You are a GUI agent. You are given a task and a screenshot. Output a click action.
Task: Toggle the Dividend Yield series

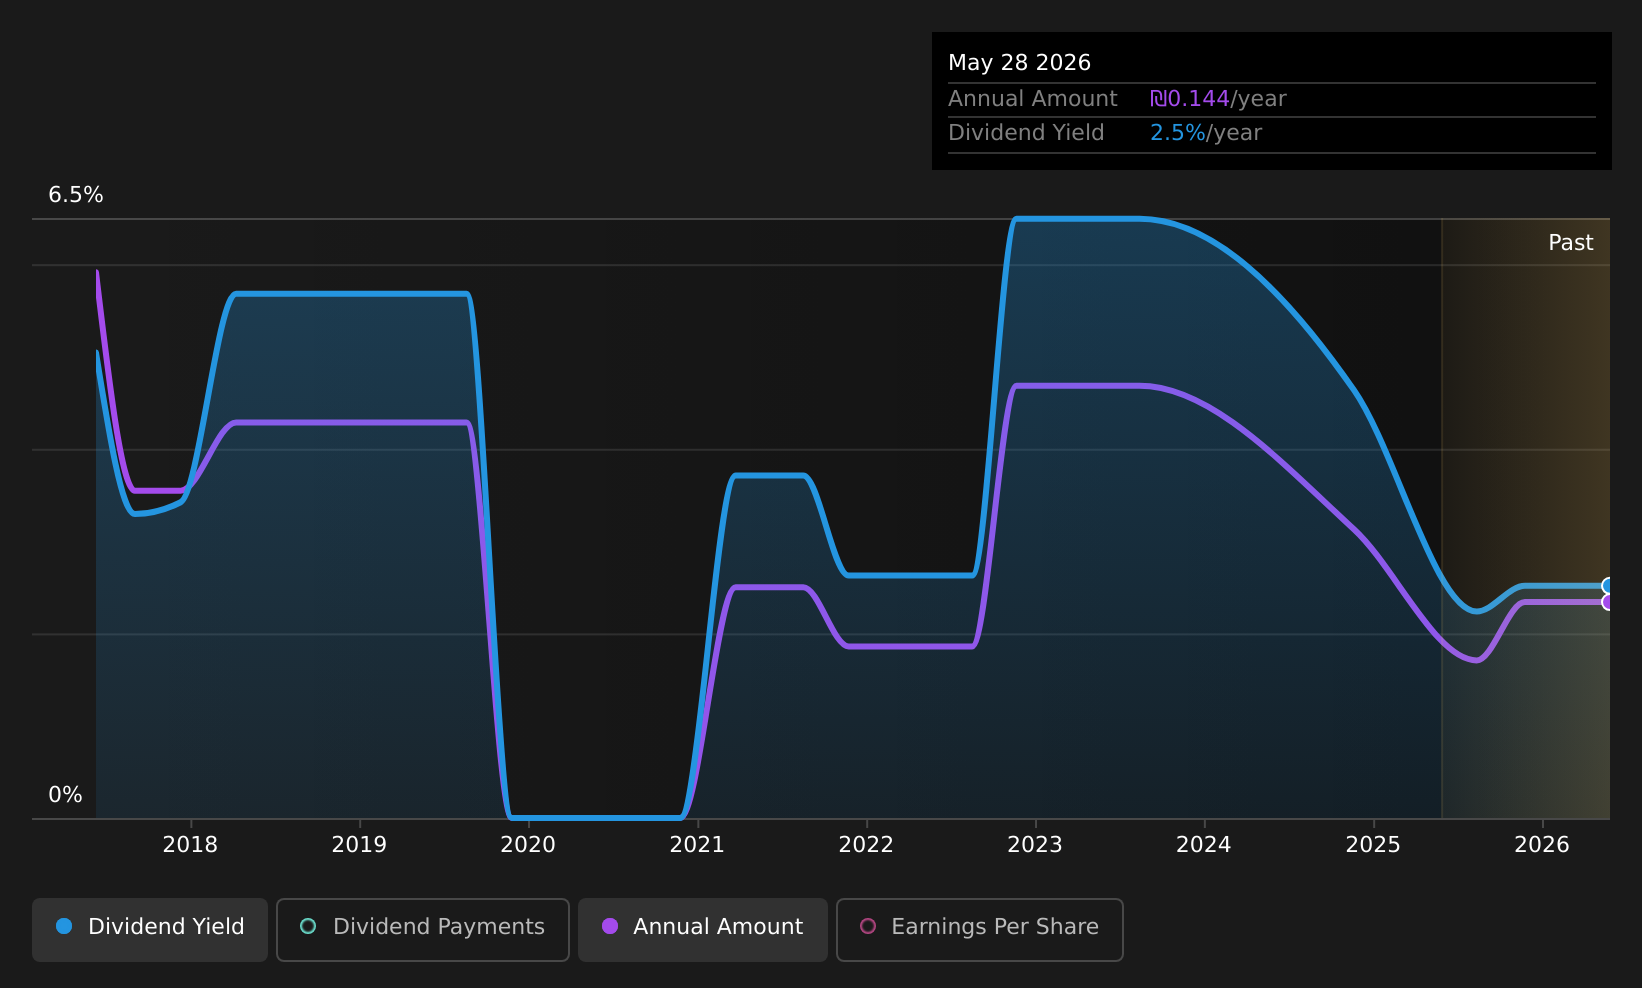pyautogui.click(x=150, y=930)
